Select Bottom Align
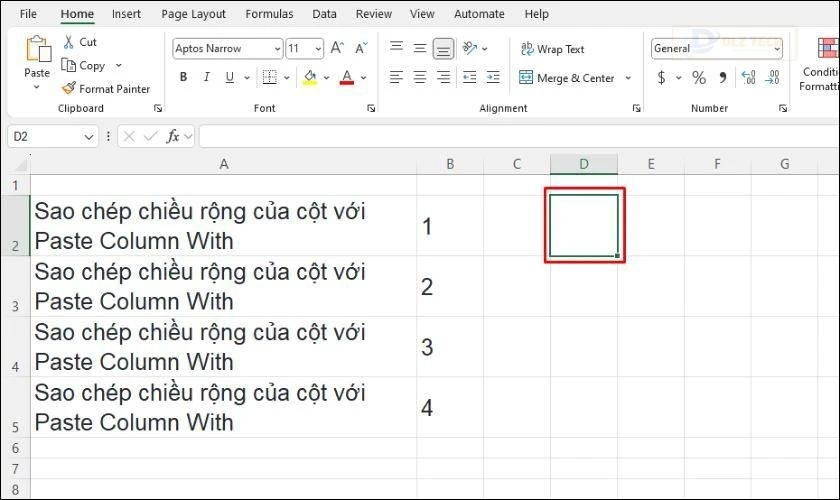 point(444,49)
